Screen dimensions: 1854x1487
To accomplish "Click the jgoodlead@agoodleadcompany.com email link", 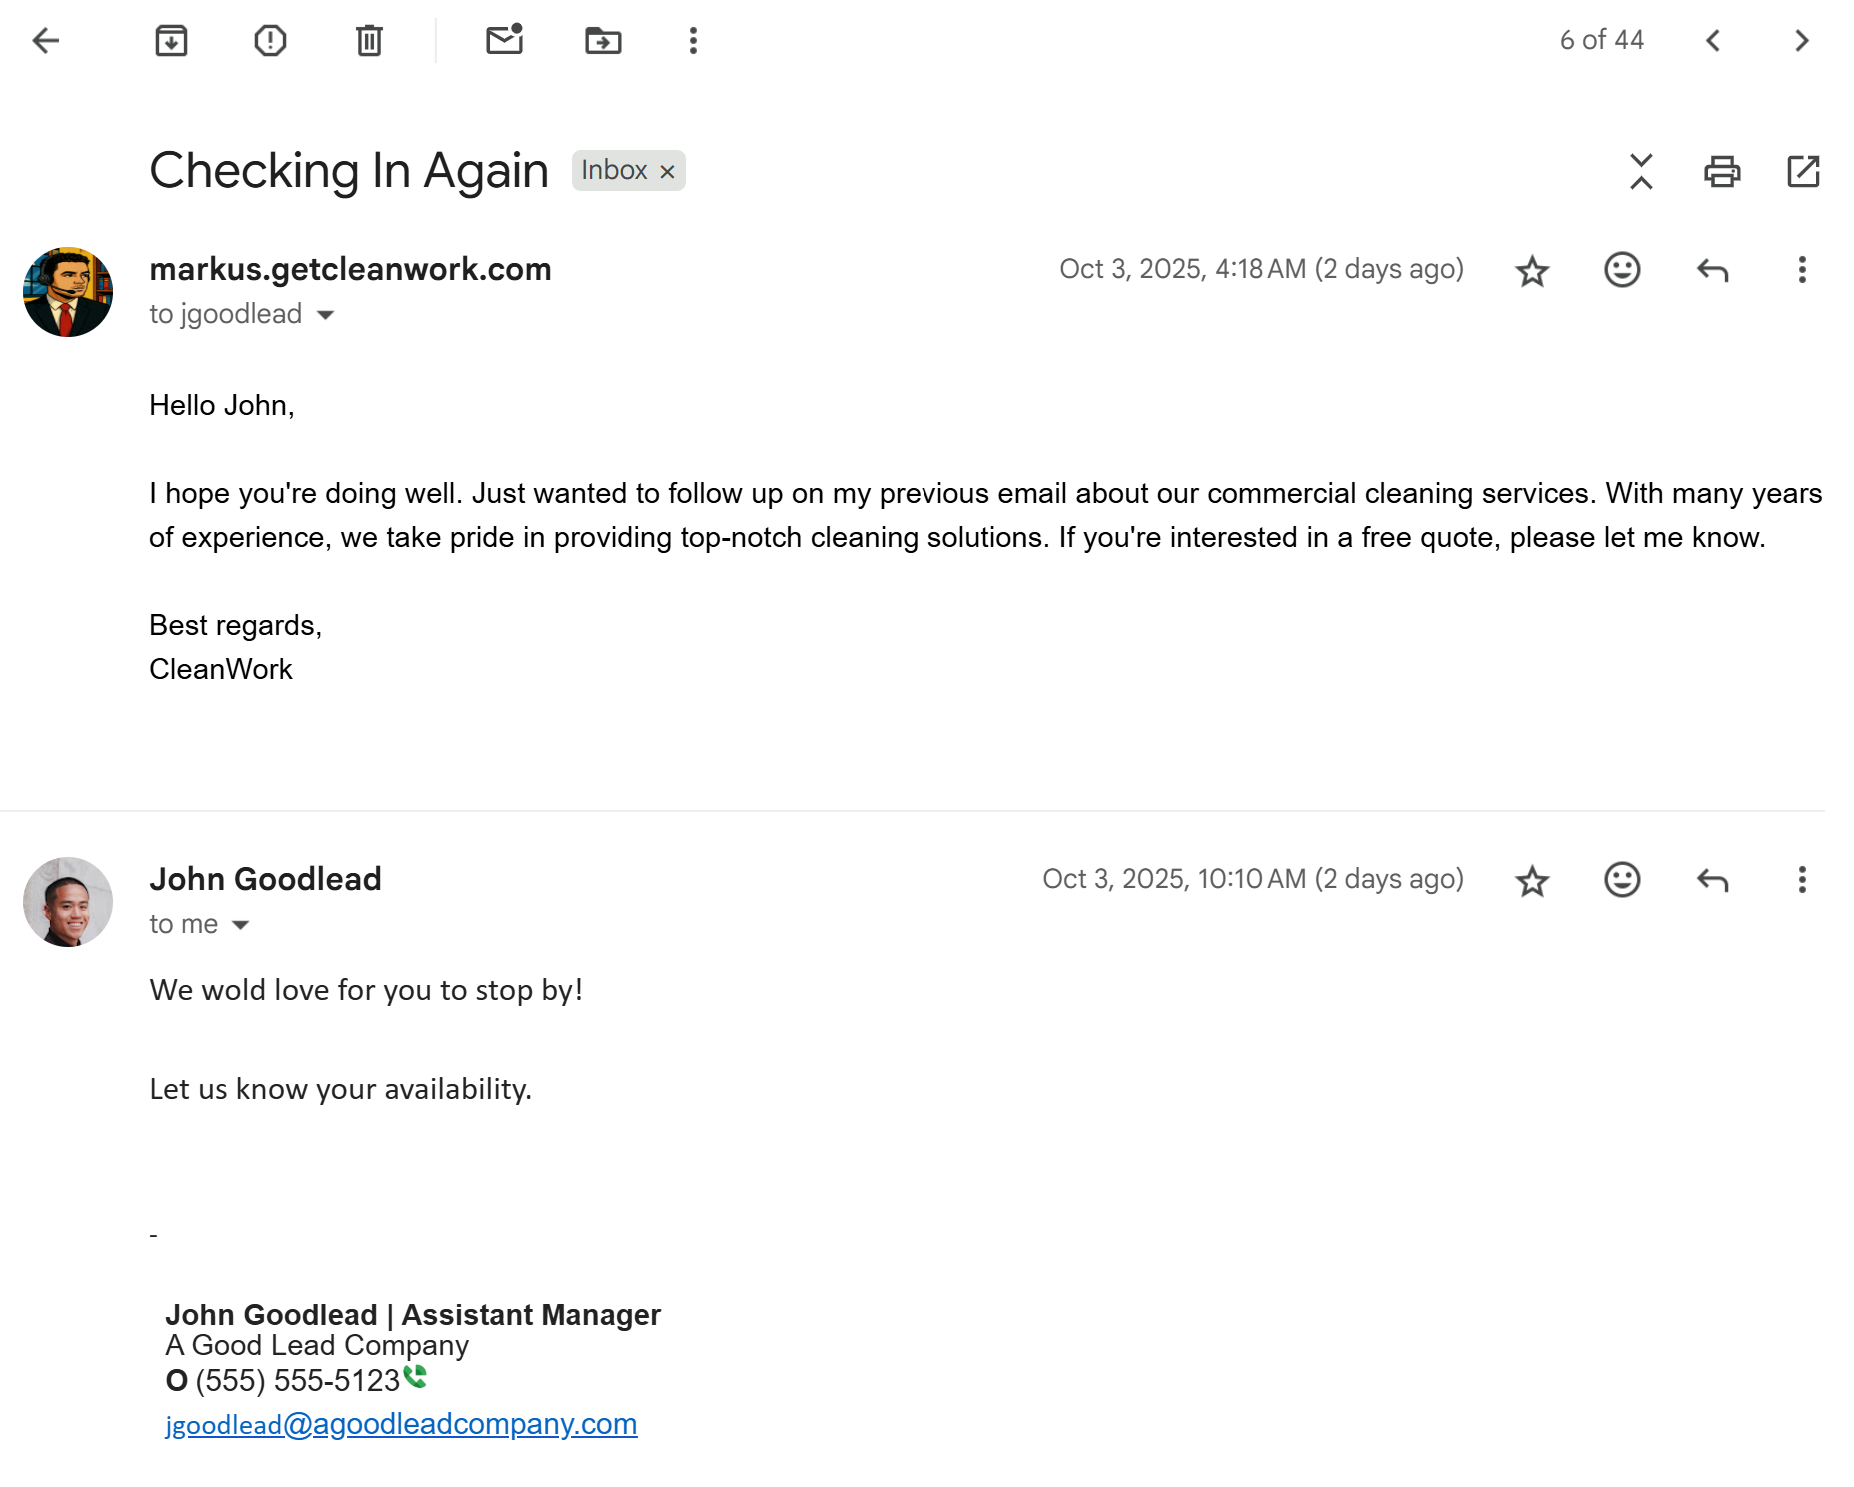I will (x=401, y=1424).
